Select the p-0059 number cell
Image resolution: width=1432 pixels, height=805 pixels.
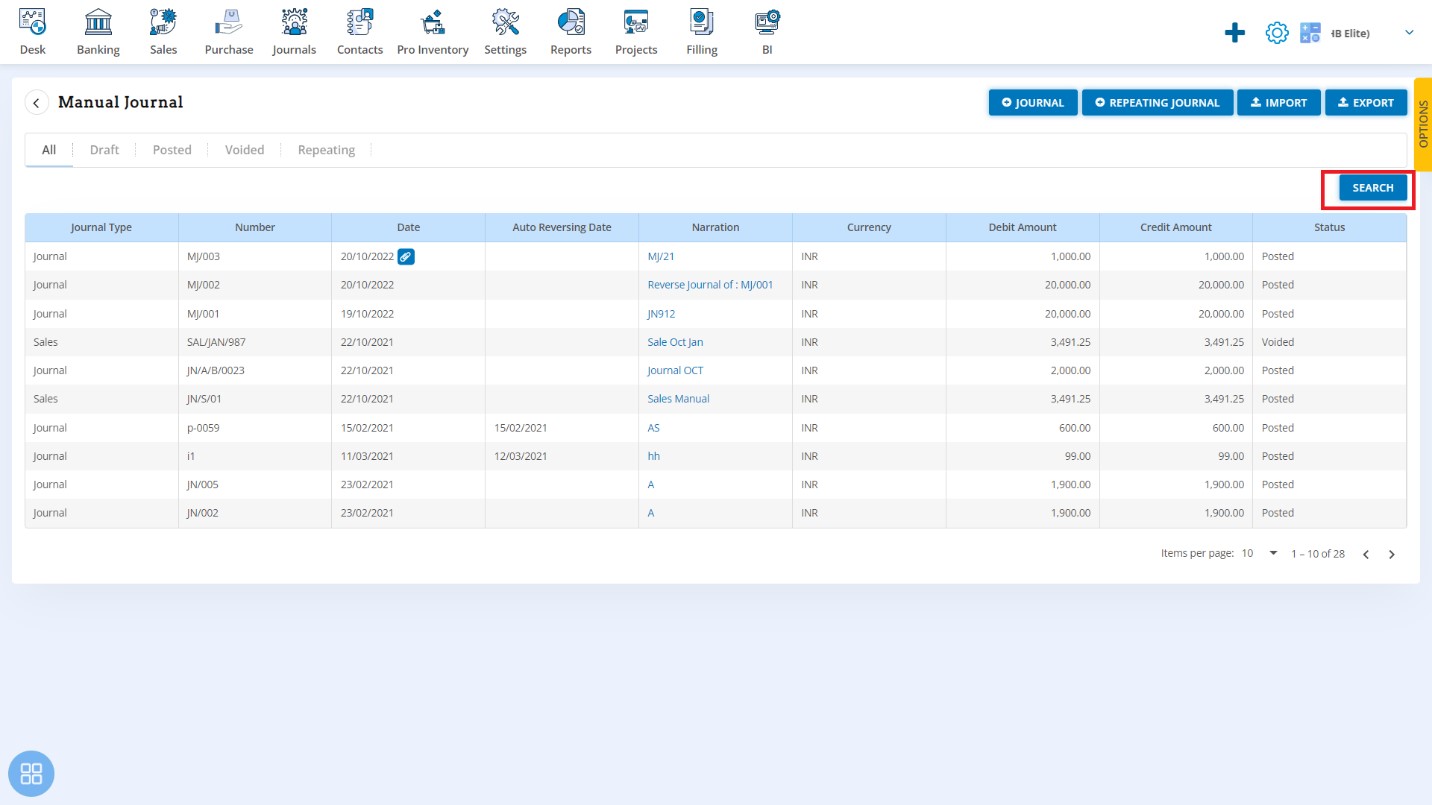click(255, 428)
